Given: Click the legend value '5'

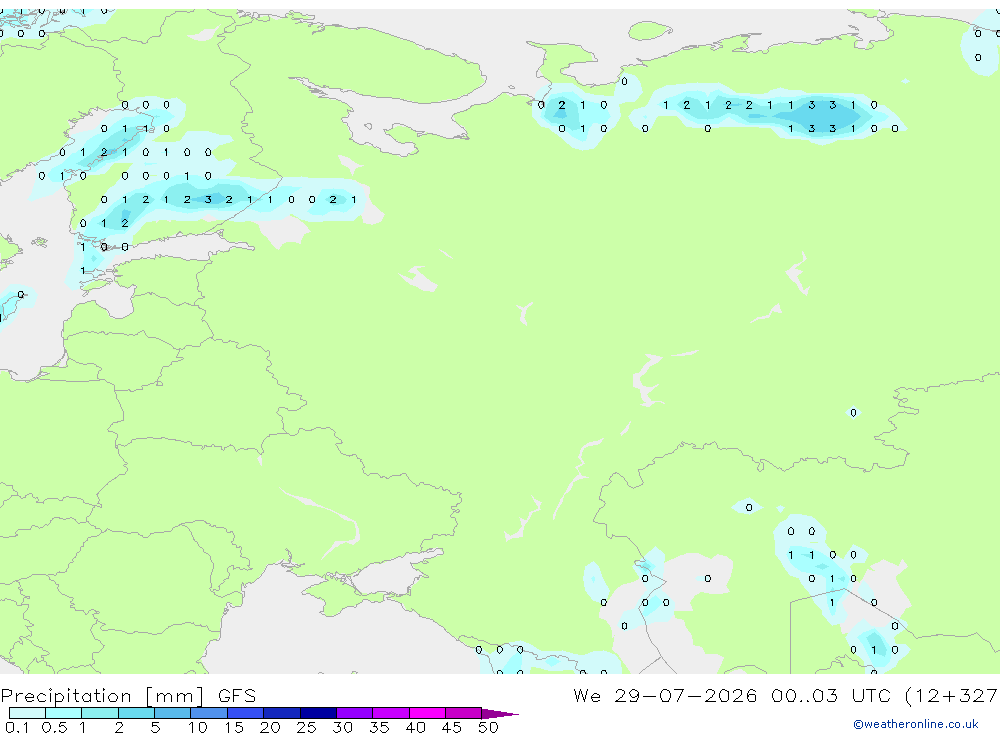Looking at the screenshot, I should (x=155, y=727).
